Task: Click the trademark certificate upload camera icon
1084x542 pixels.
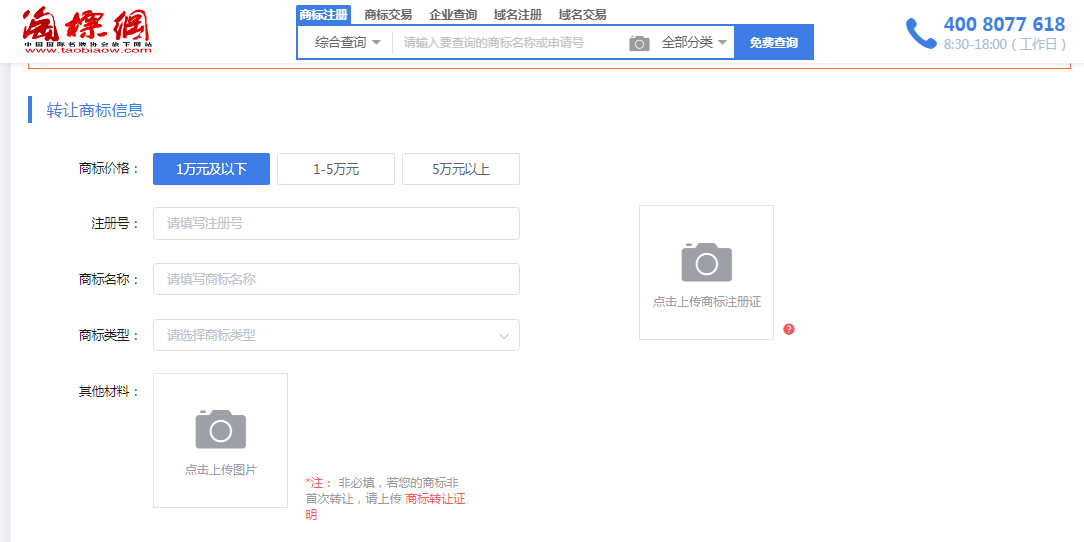Action: pos(706,262)
